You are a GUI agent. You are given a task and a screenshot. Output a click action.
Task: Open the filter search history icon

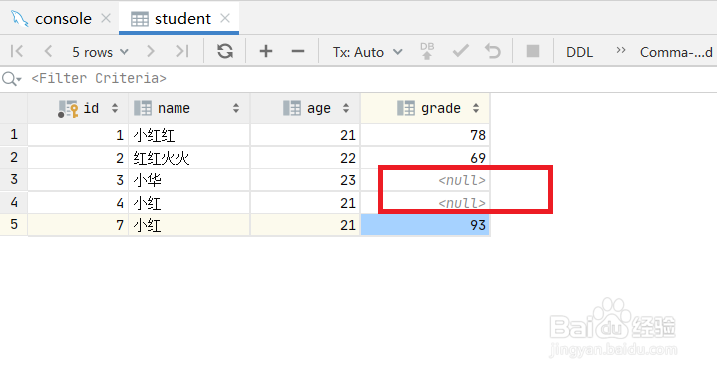pos(11,79)
